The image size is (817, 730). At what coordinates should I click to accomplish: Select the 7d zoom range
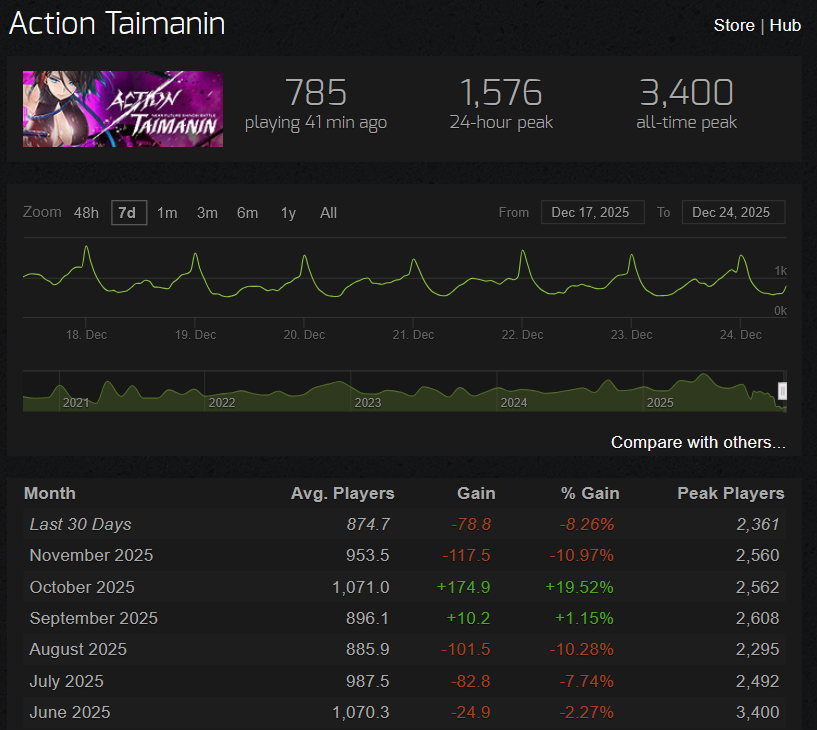(x=128, y=213)
